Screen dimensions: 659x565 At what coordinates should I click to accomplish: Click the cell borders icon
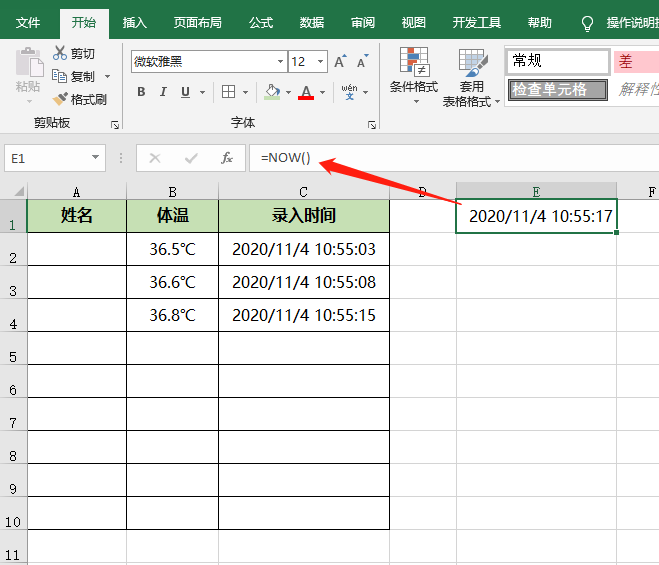(x=229, y=92)
